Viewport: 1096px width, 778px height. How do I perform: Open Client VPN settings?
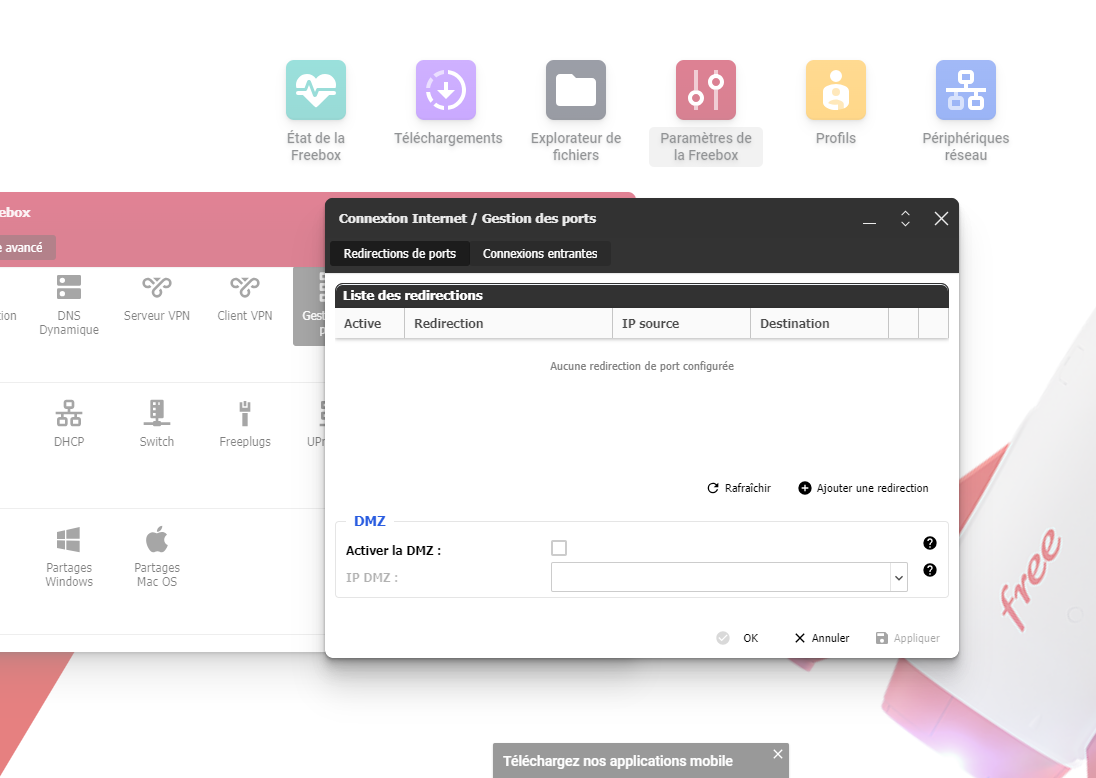(x=245, y=298)
